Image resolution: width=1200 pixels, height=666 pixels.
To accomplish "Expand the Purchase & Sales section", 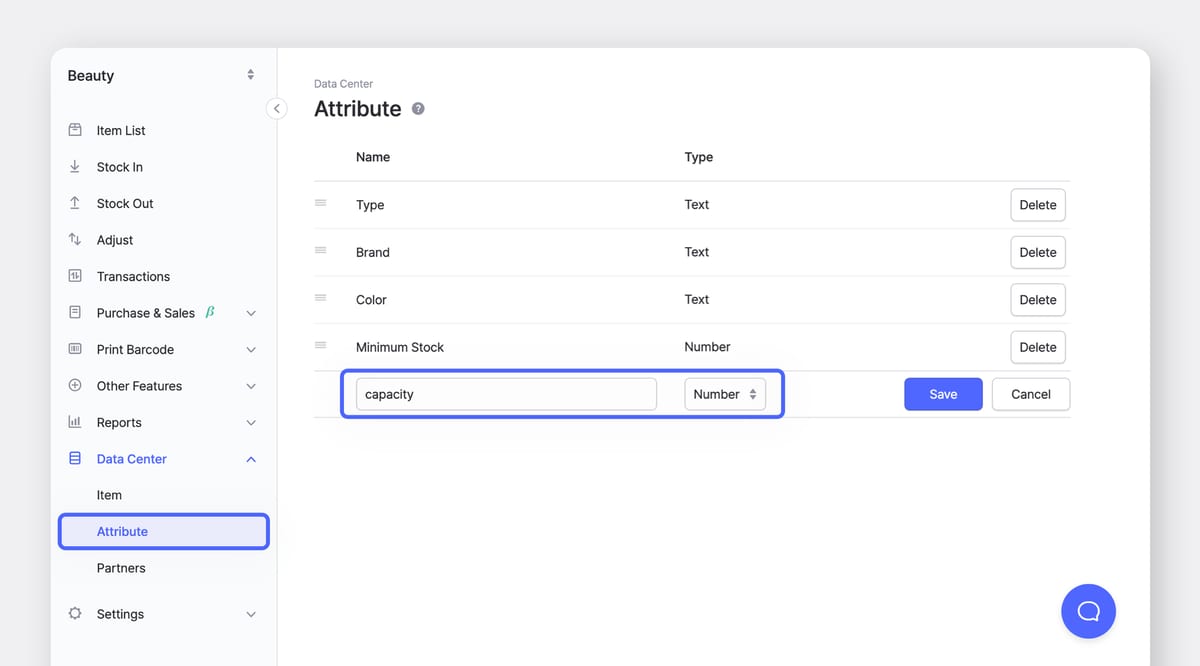I will pos(251,312).
